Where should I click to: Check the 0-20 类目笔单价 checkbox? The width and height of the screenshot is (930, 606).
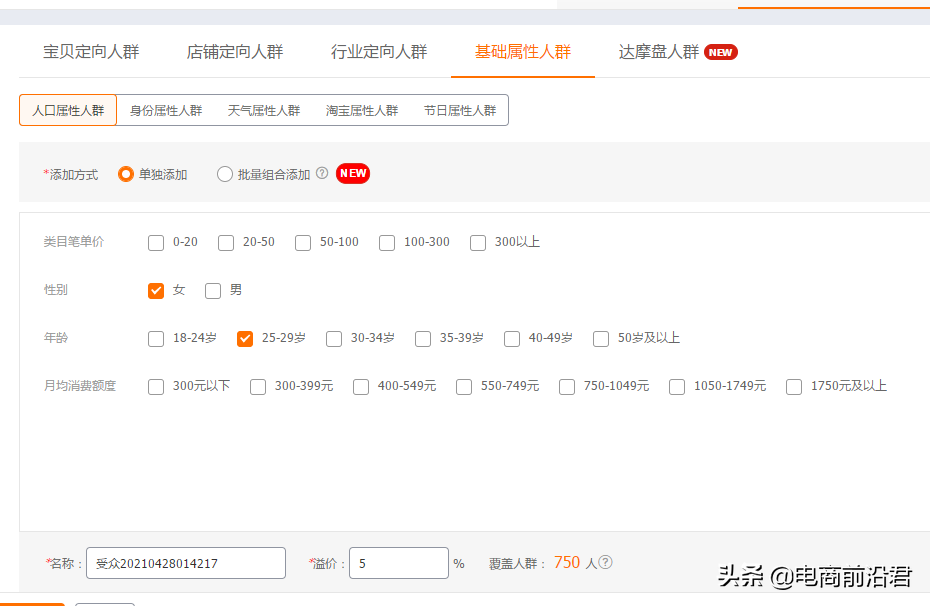(x=156, y=242)
